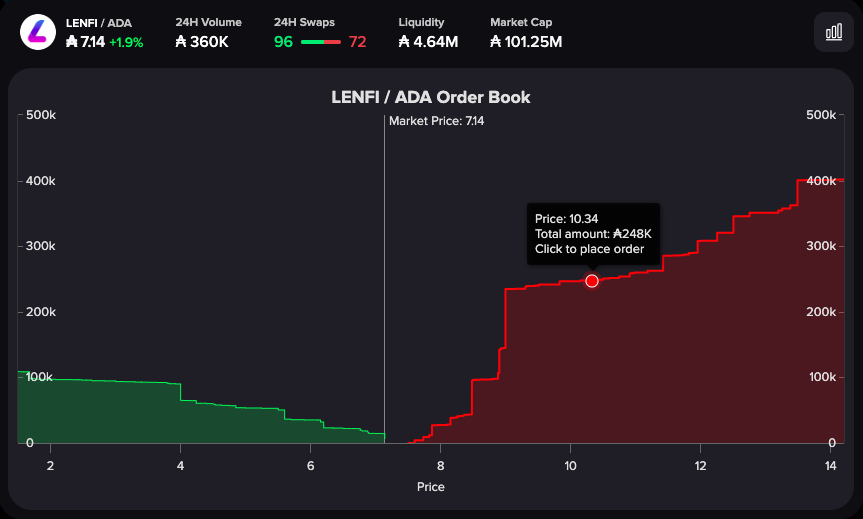Screen dimensions: 863x519
Task: Toggle the chart view bar icon button
Action: pyautogui.click(x=834, y=32)
